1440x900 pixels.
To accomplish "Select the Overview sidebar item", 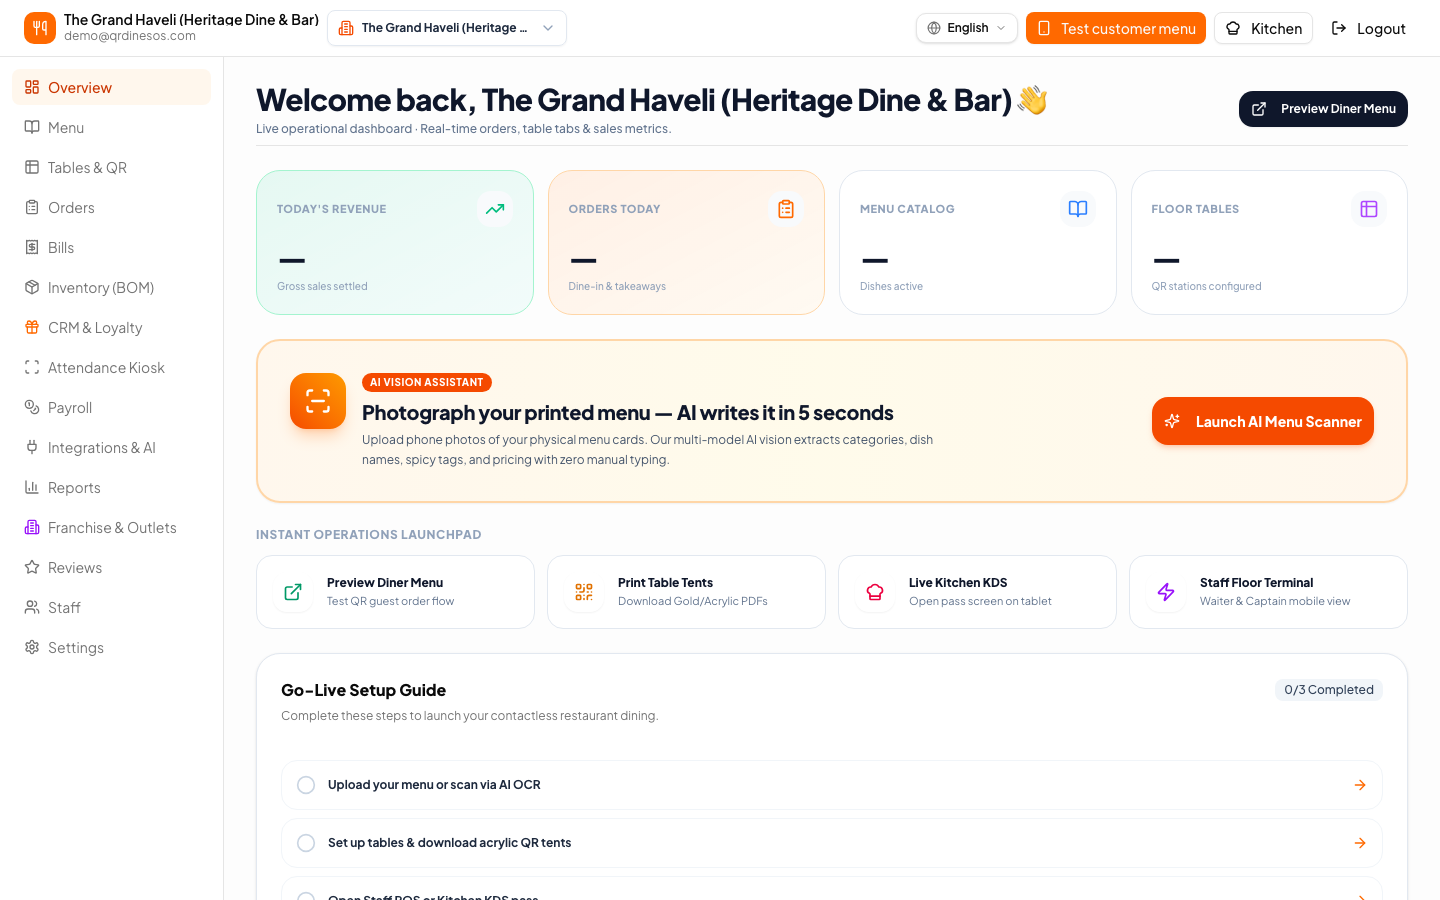I will point(111,87).
